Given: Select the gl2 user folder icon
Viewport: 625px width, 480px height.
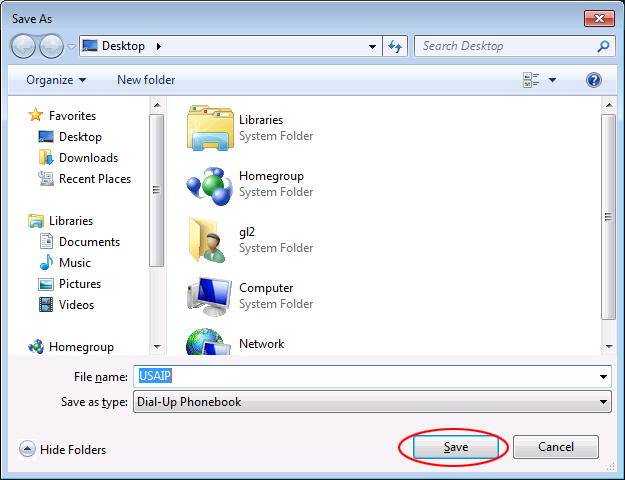Looking at the screenshot, I should tap(207, 240).
